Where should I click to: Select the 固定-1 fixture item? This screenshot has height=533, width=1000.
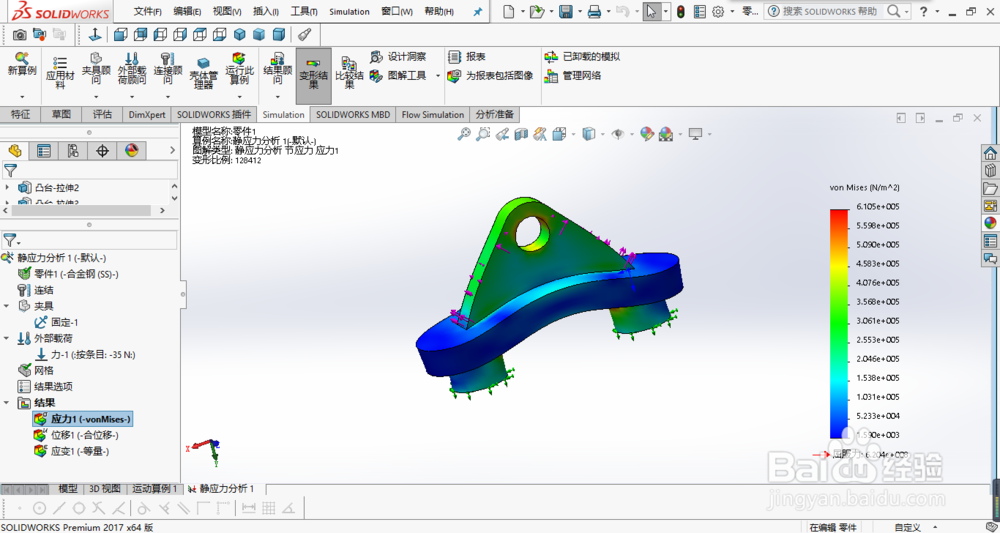[x=56, y=322]
